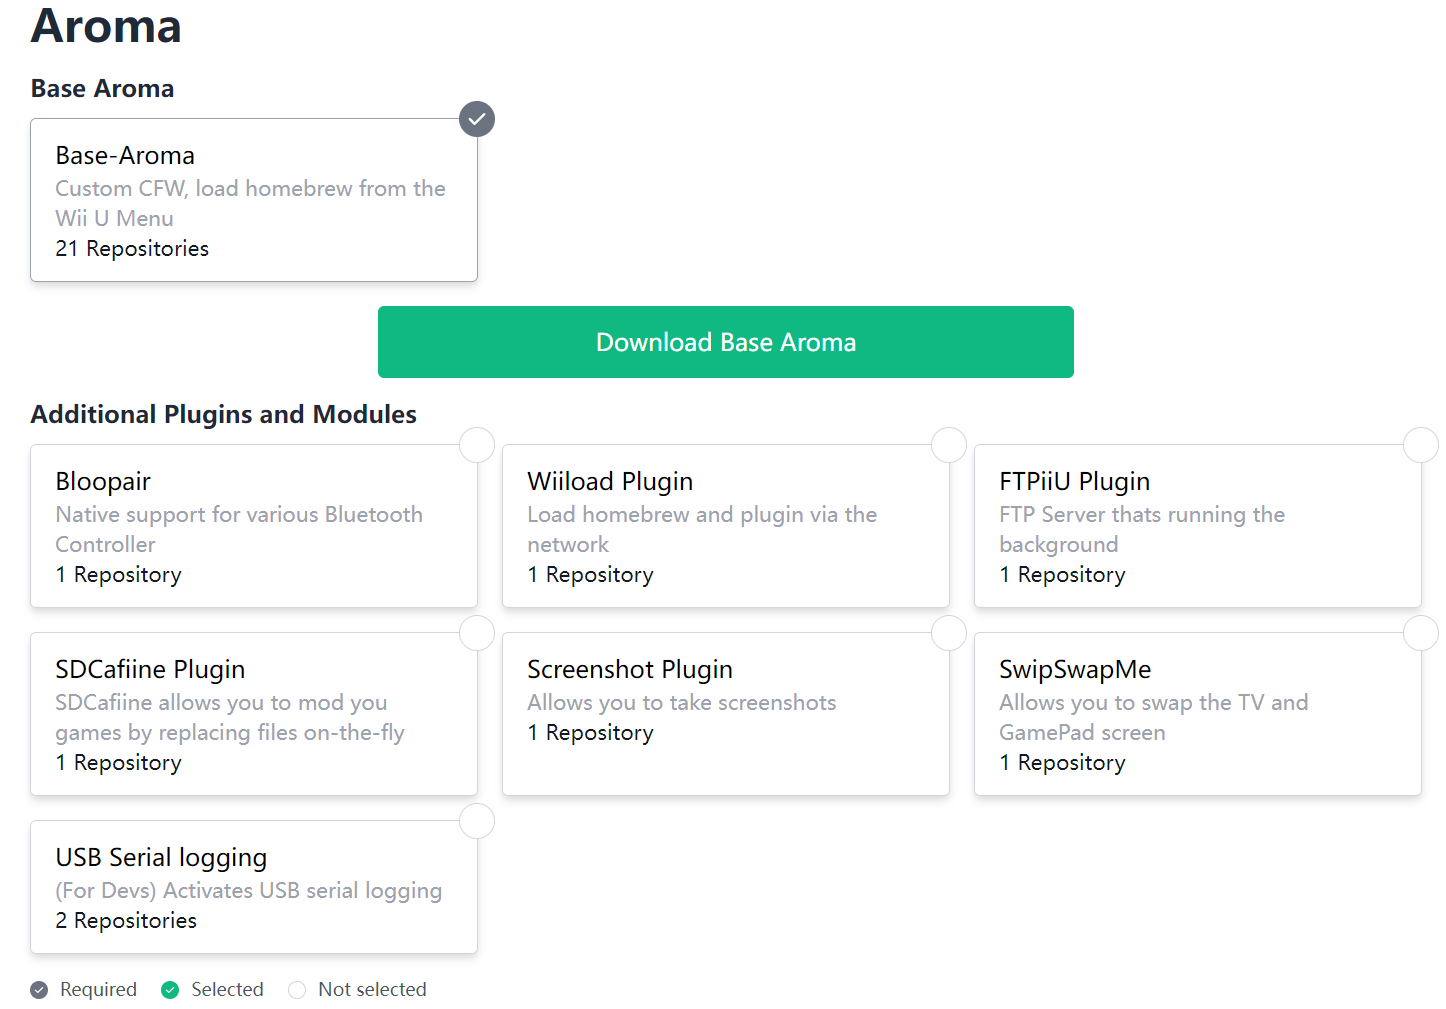Click the Required legend checkmark icon
1446x1009 pixels.
[x=39, y=990]
